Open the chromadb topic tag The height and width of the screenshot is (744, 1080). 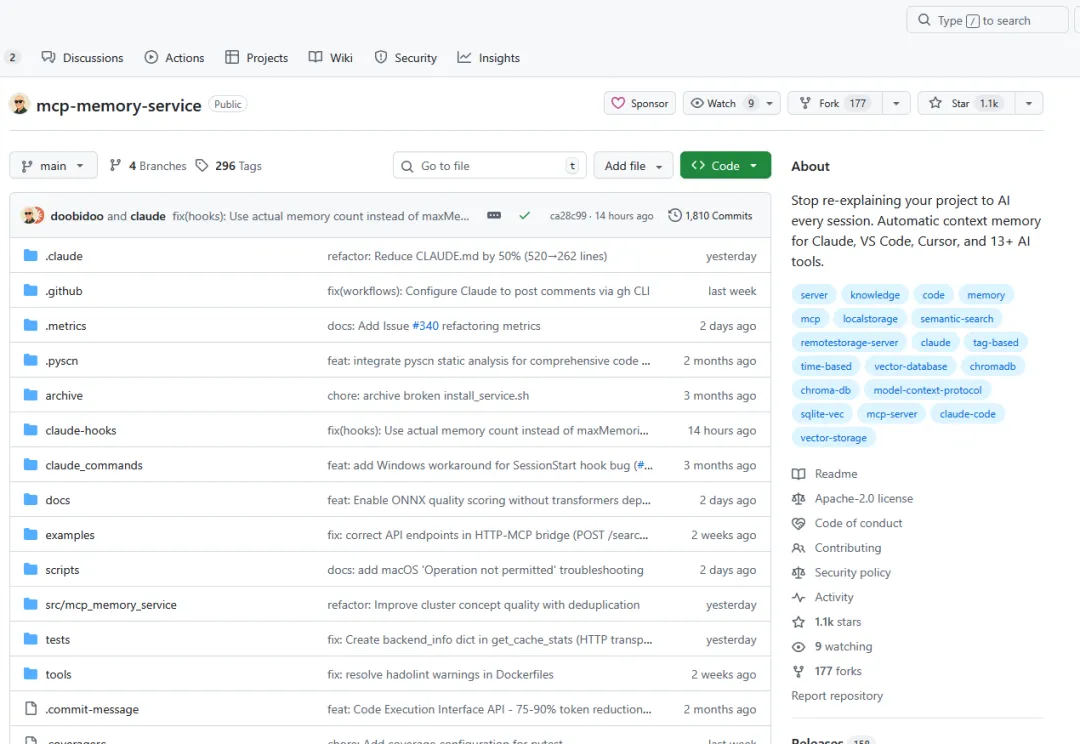click(992, 366)
